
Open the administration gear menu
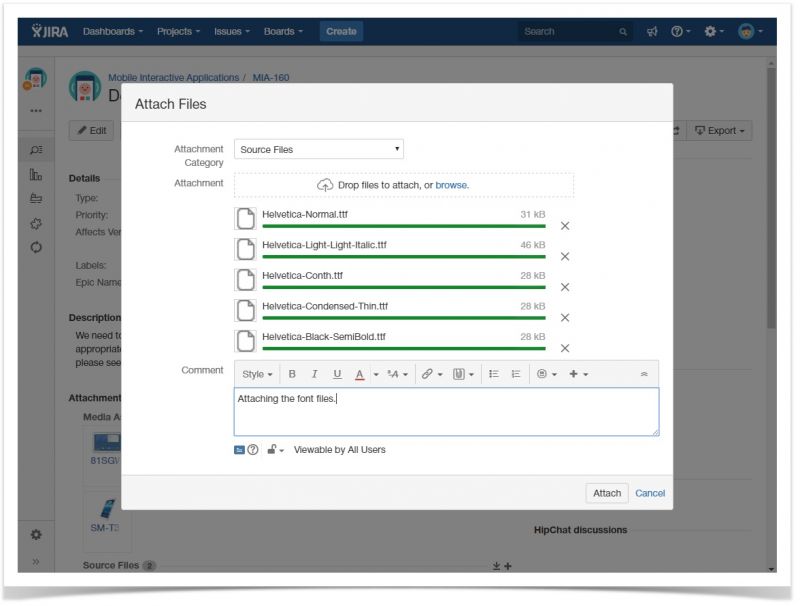(714, 32)
